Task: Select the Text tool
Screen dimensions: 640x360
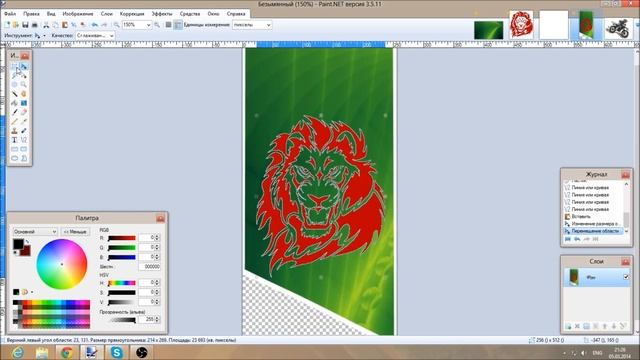Action: [x=15, y=140]
